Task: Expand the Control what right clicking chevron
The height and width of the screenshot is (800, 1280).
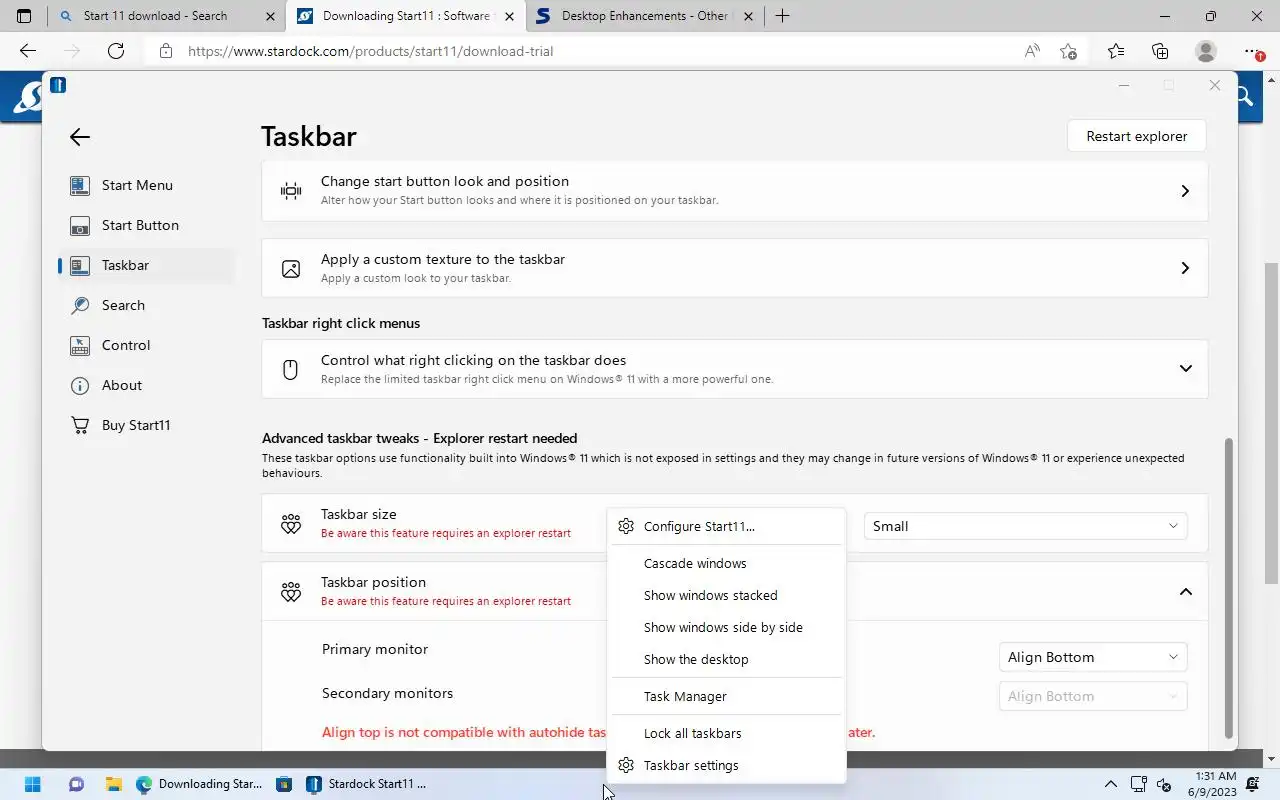Action: point(1185,368)
